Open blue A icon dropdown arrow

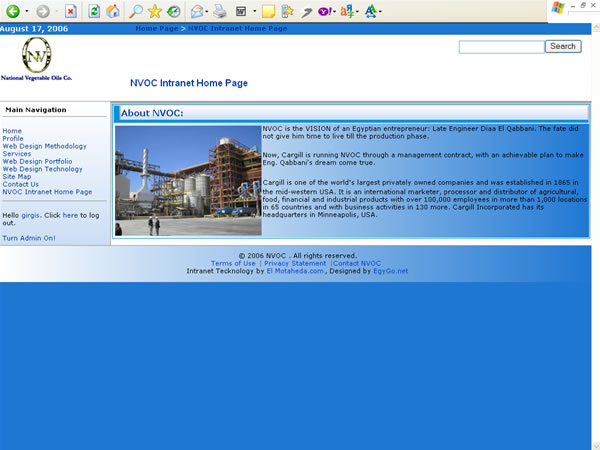click(x=380, y=11)
